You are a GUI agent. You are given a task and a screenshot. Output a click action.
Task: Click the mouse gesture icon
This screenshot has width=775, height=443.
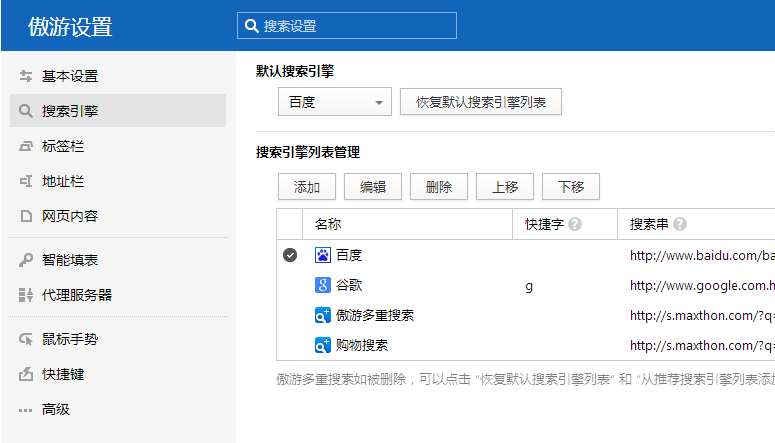point(26,339)
